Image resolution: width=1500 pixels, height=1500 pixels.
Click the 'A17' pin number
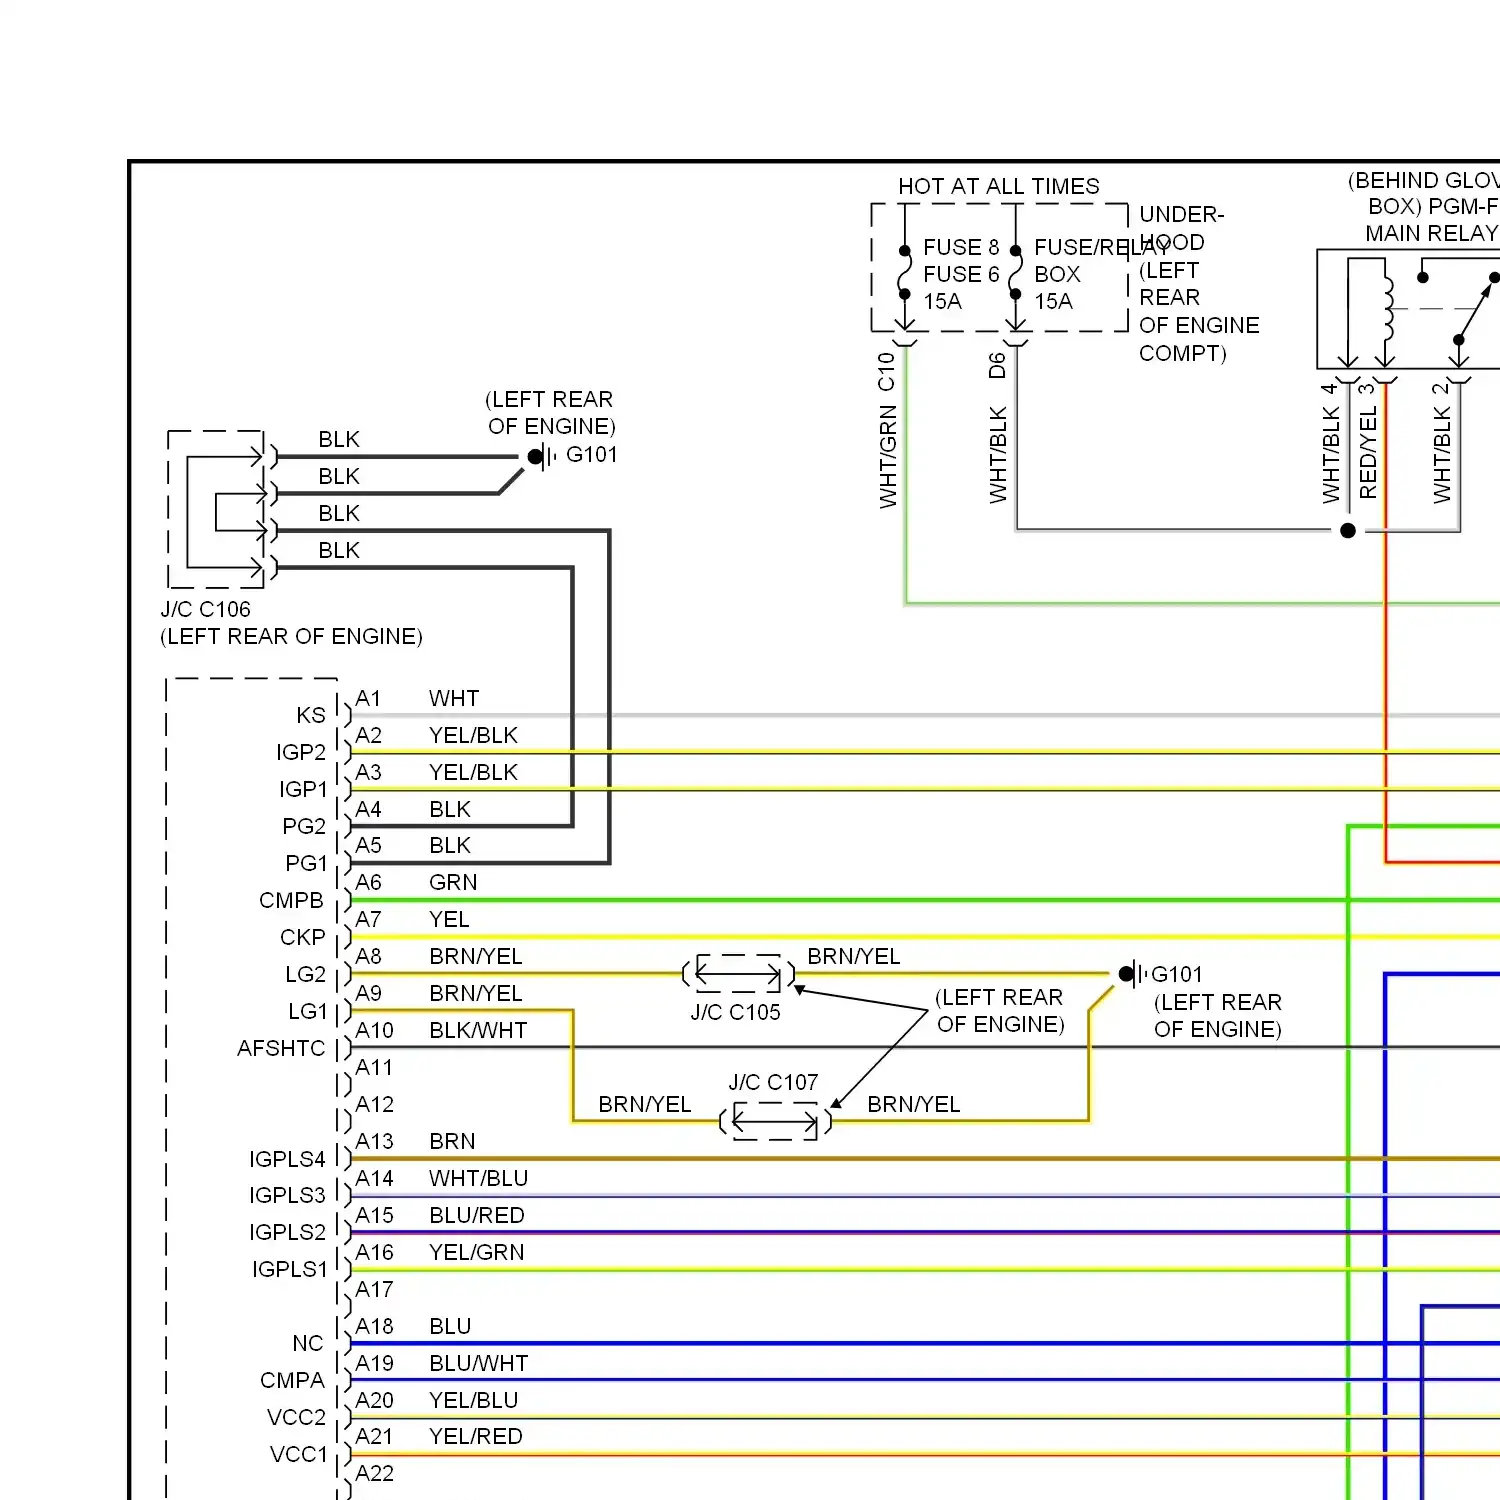(374, 1290)
